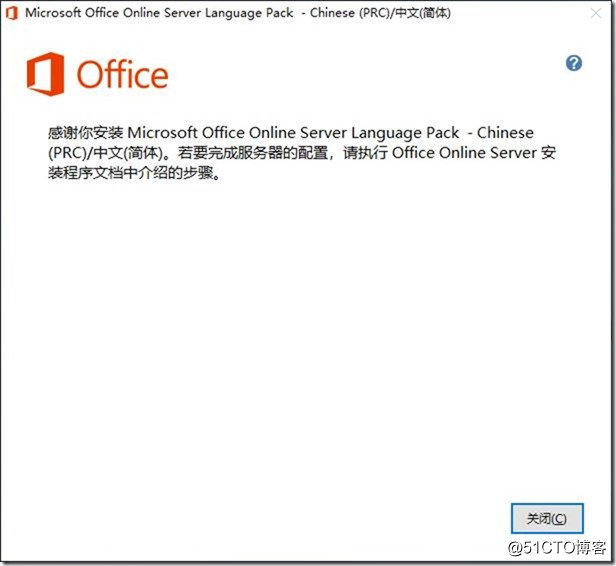Close the dialog with the title bar X
Screen dimensions: 616x566
pos(596,13)
